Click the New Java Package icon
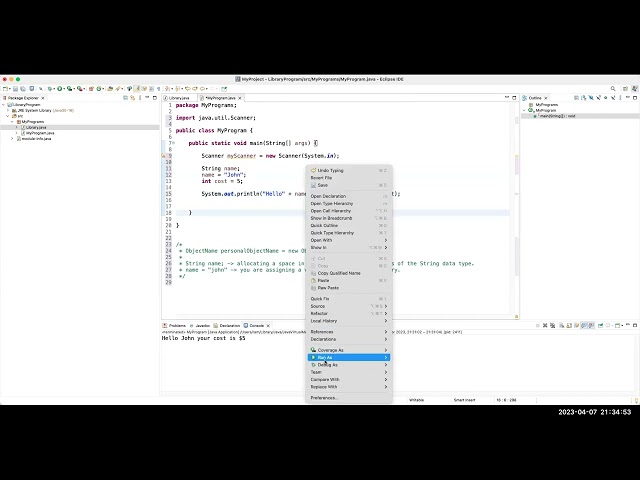This screenshot has width=640, height=480. [x=91, y=89]
